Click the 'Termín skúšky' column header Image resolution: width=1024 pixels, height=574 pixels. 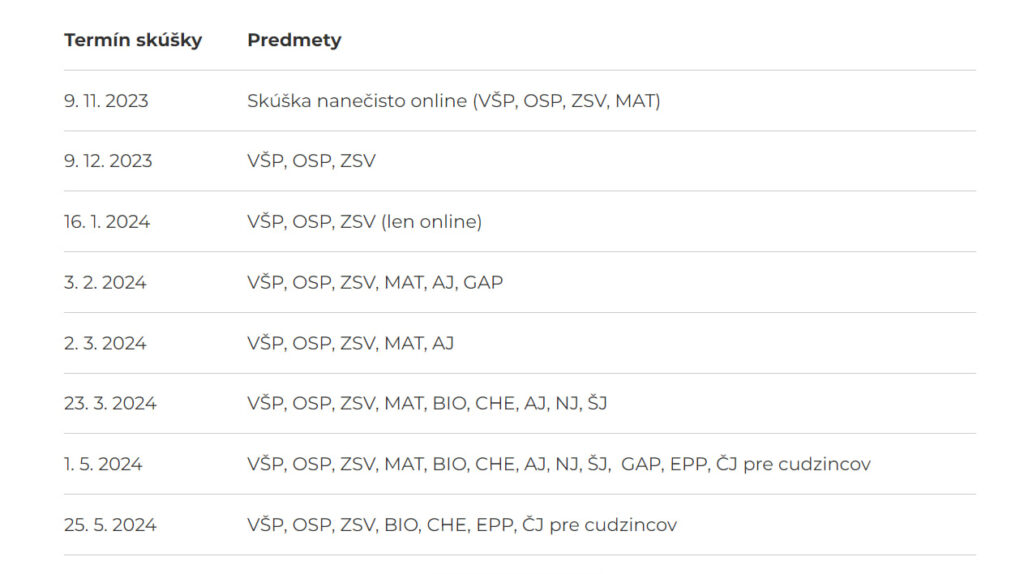[133, 40]
